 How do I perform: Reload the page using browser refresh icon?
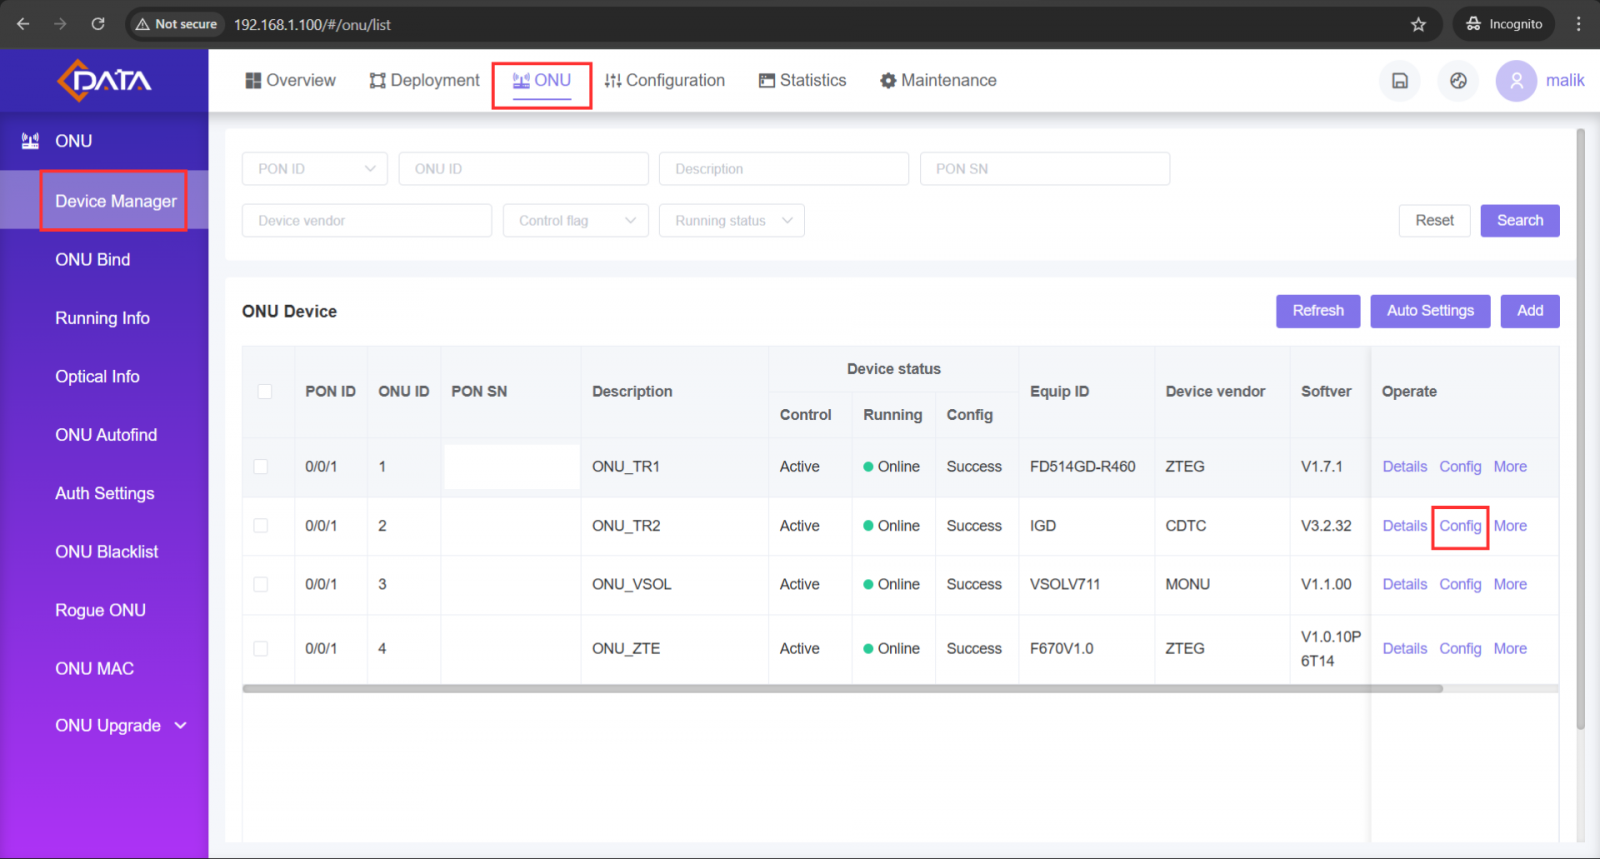tap(98, 24)
